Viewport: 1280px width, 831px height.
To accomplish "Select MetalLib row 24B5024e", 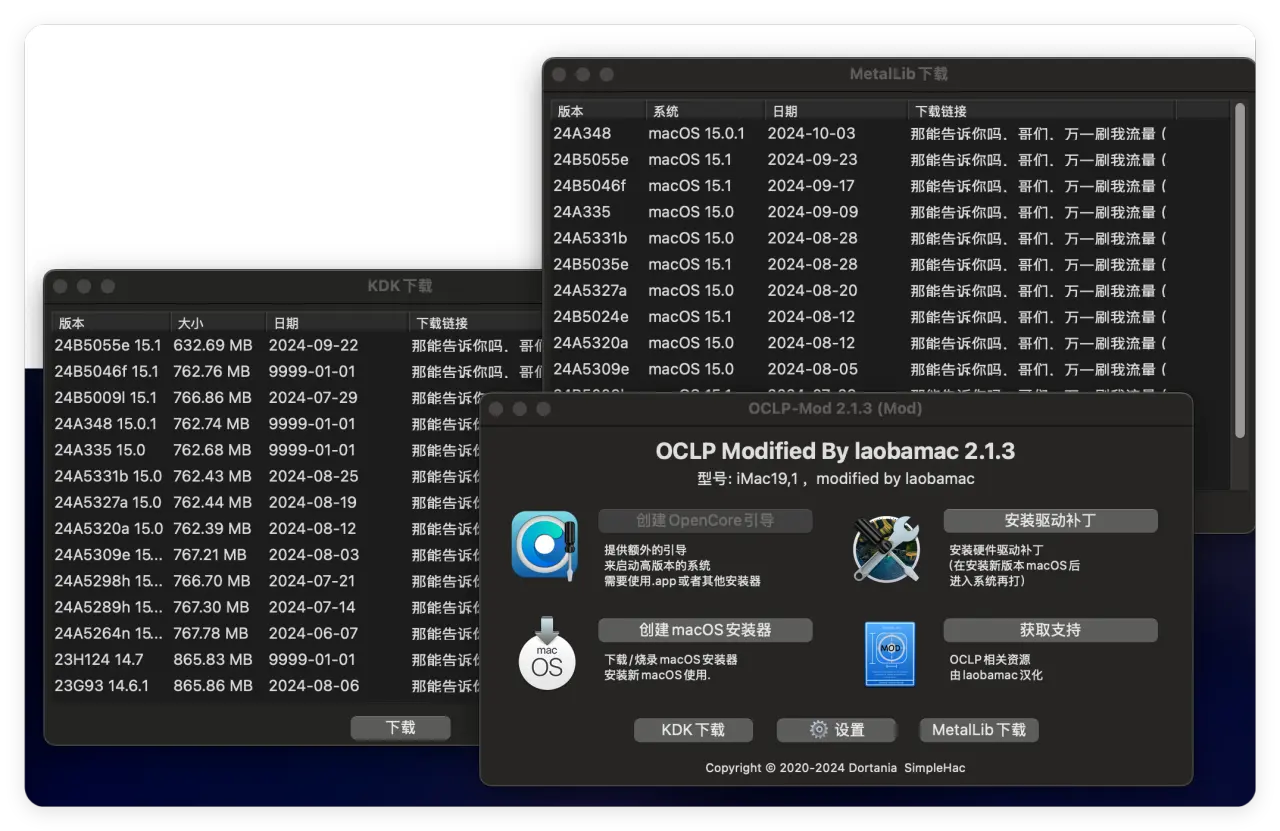I will point(891,316).
